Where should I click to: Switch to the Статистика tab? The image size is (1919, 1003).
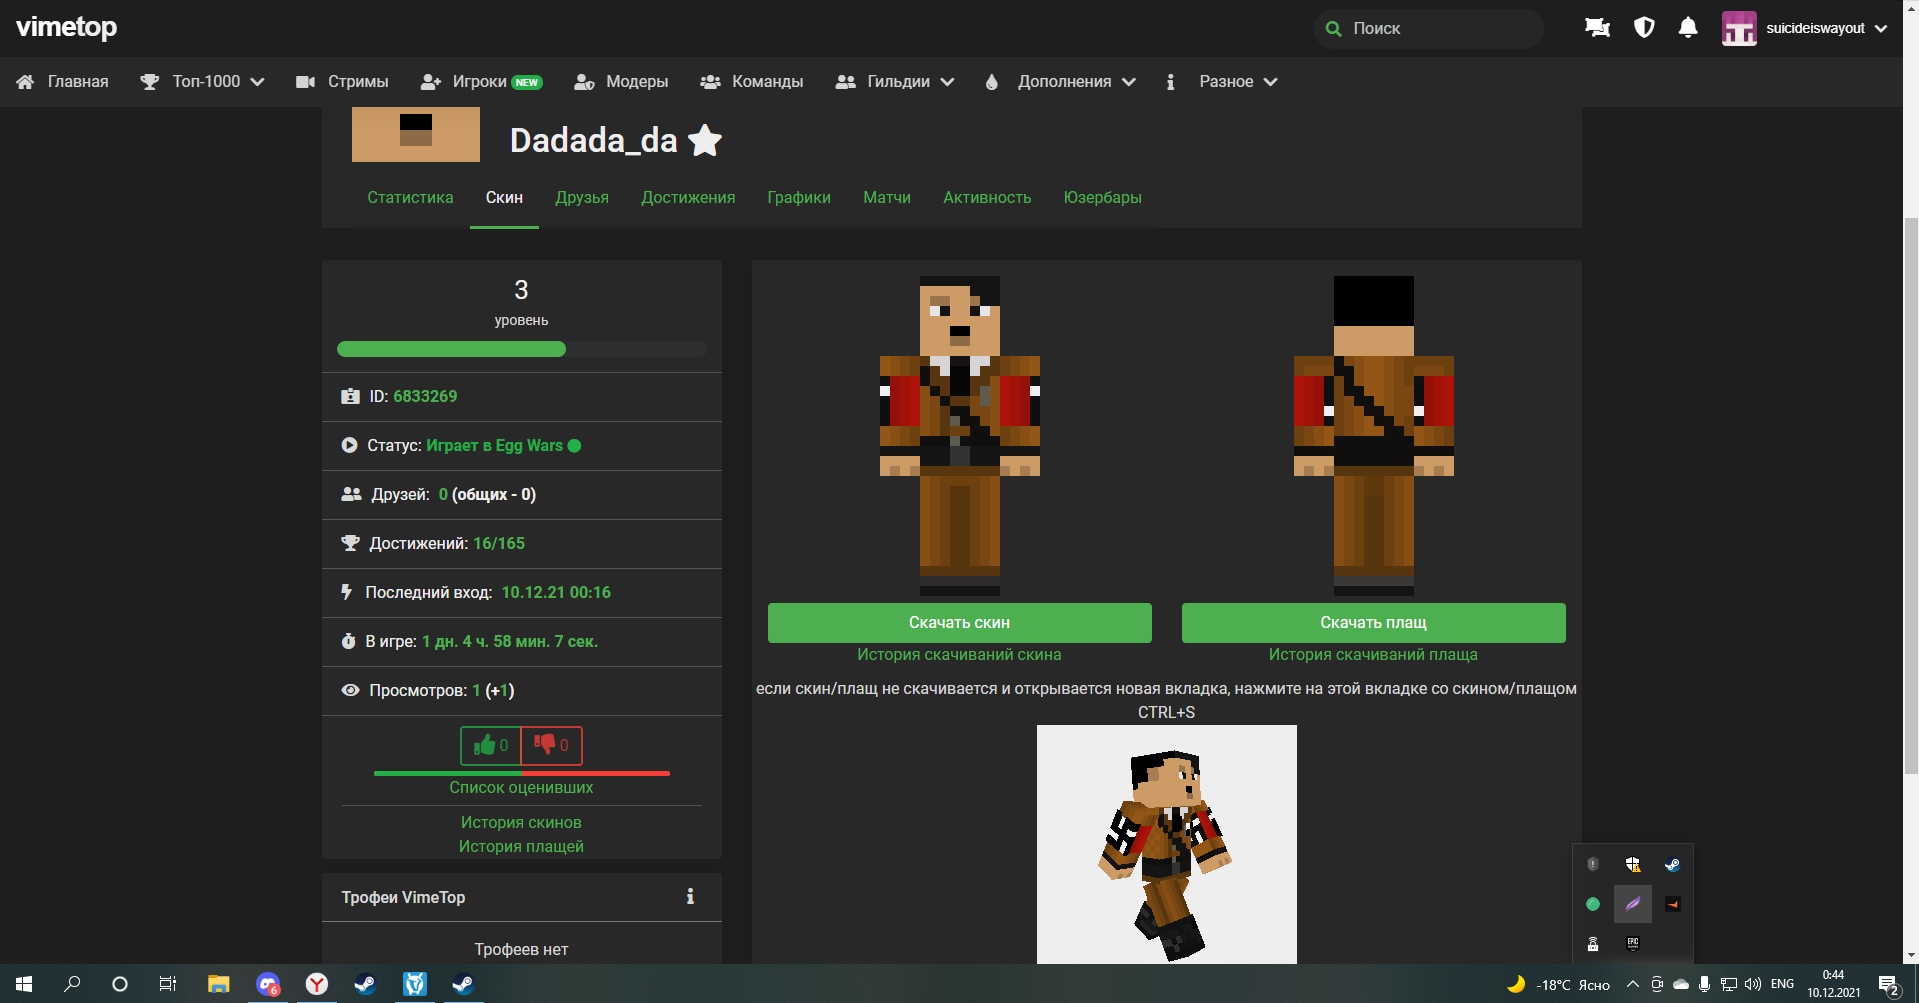(x=410, y=198)
